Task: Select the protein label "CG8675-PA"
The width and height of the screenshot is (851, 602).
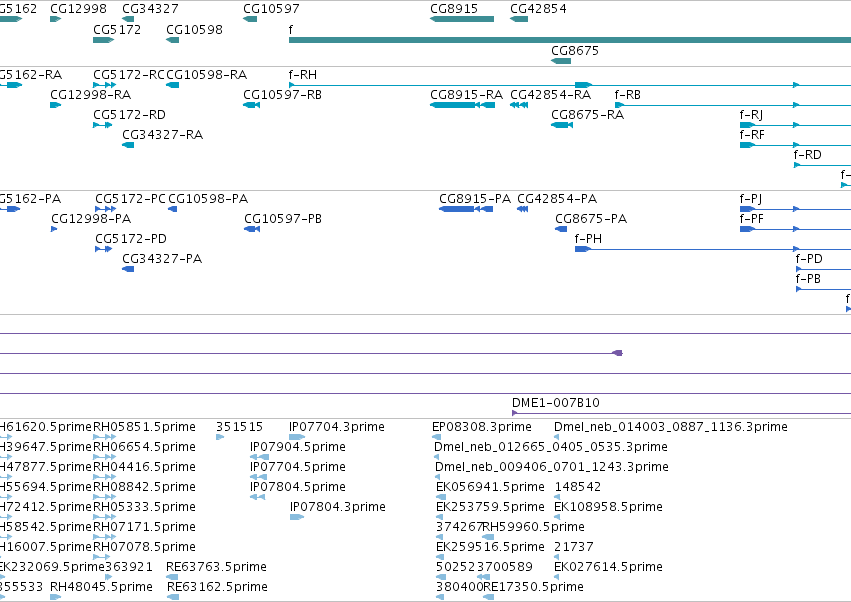Action: pyautogui.click(x=591, y=219)
